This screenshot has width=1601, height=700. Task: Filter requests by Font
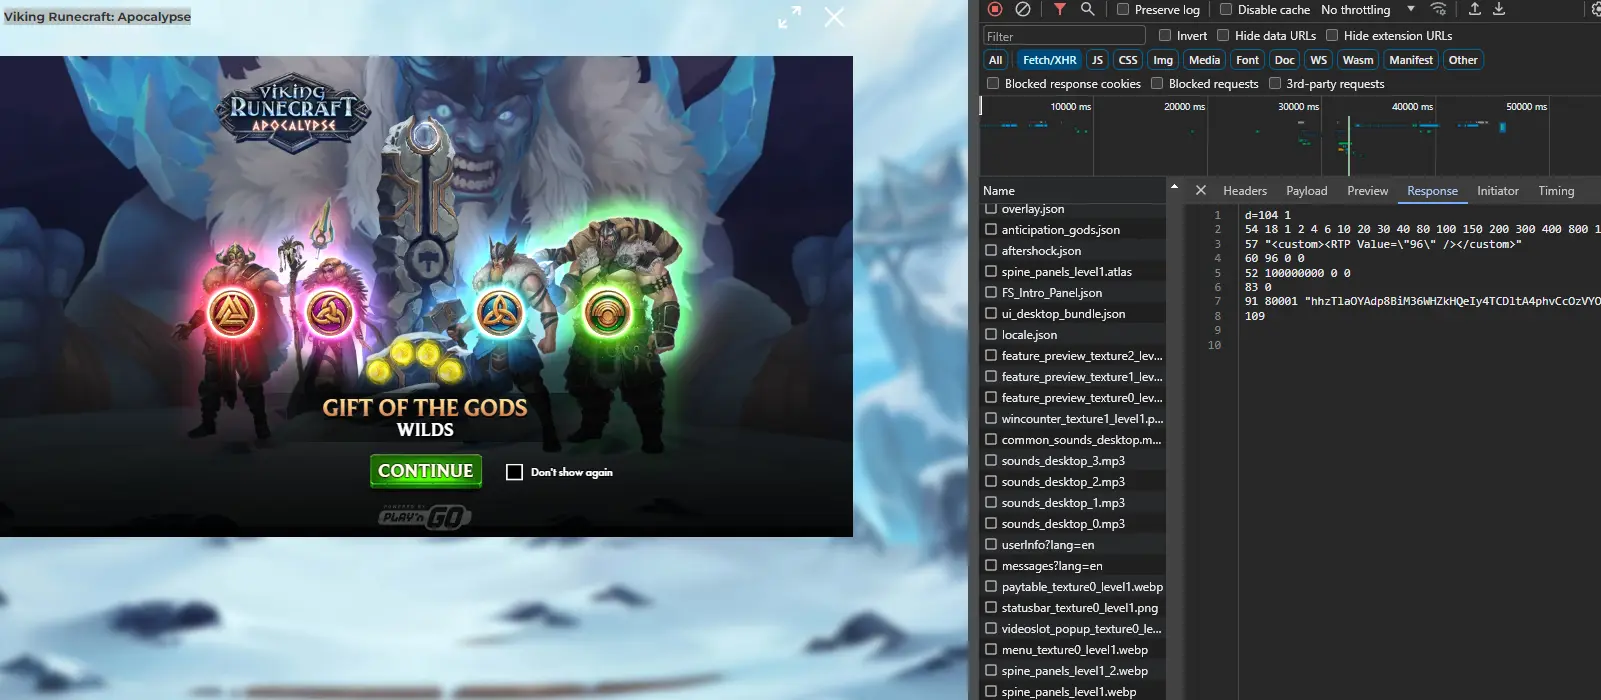[1247, 60]
